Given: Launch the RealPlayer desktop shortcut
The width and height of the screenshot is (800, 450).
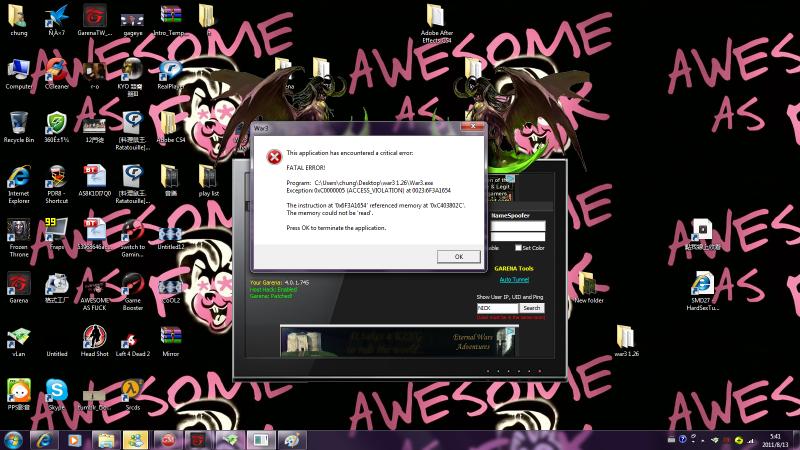Looking at the screenshot, I should click(170, 74).
